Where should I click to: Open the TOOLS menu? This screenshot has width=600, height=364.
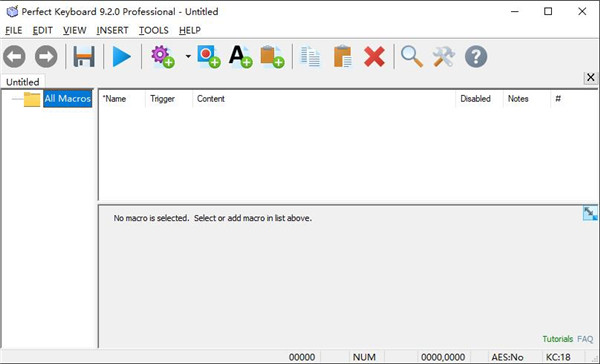click(154, 30)
